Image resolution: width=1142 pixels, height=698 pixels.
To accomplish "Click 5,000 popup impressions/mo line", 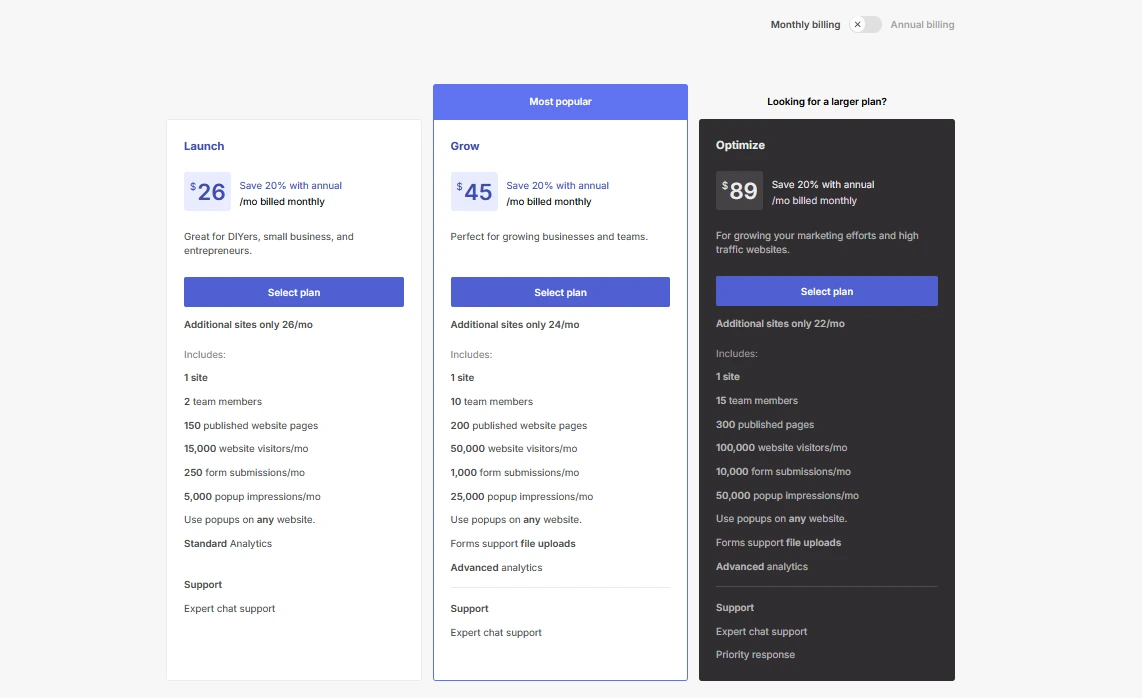I will pos(252,497).
